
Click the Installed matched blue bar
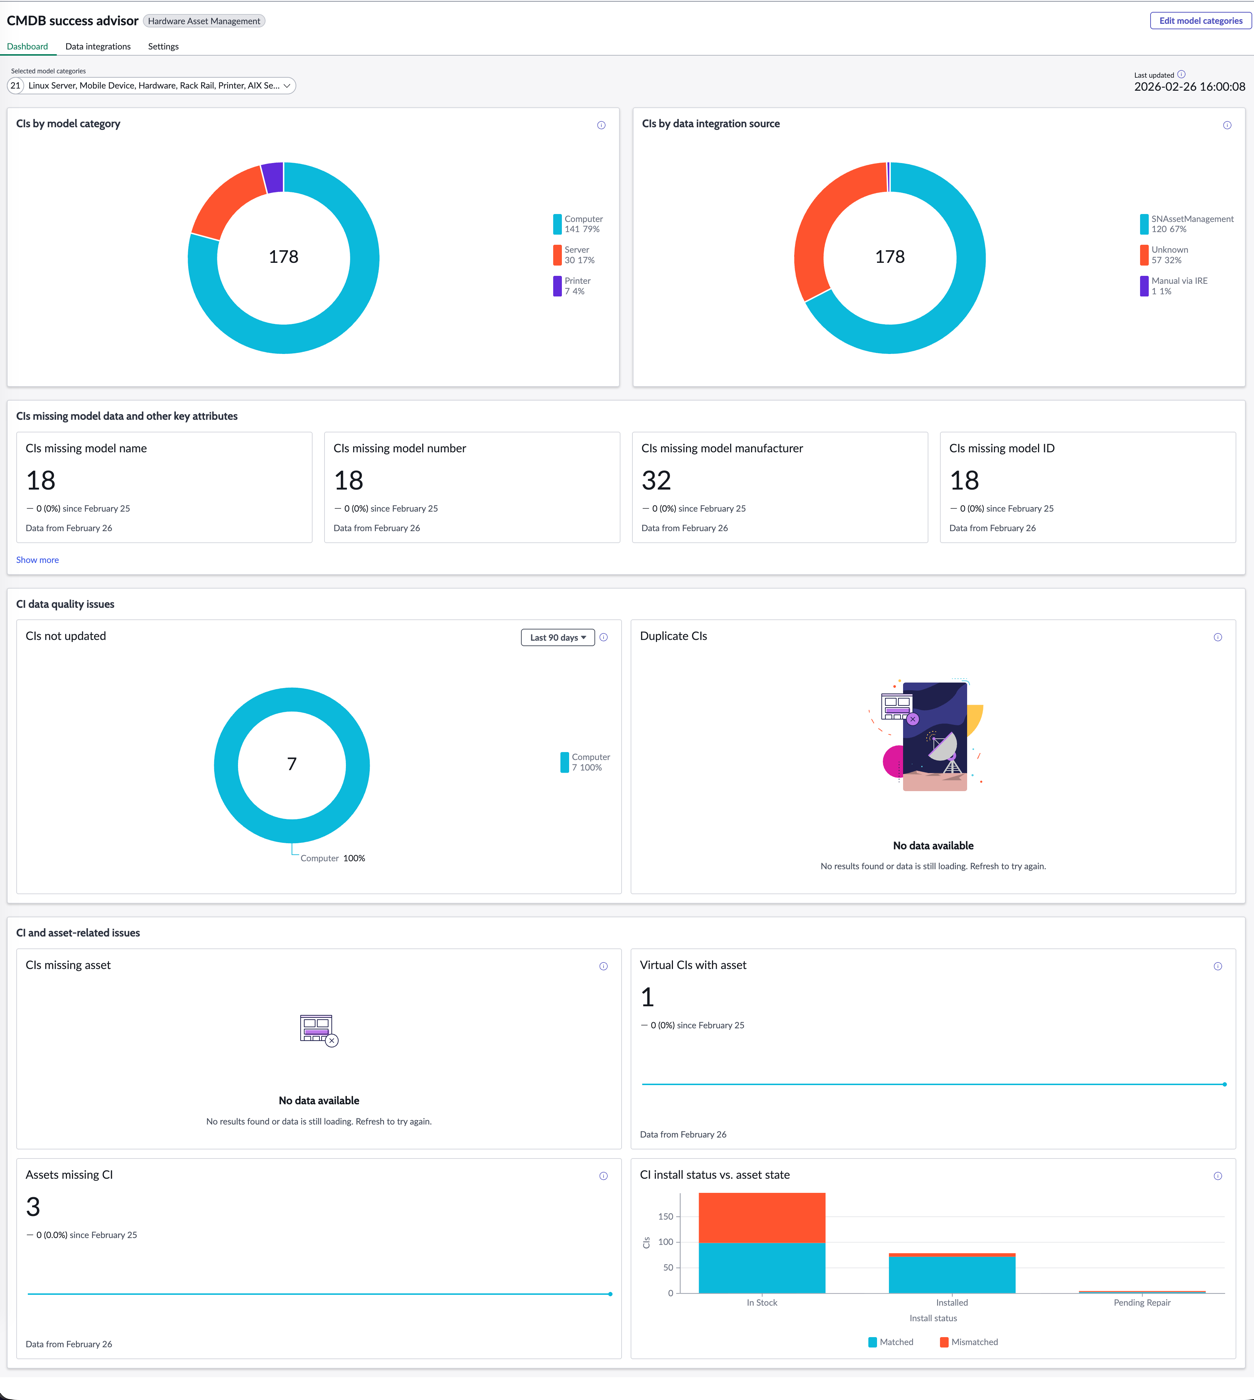[x=952, y=1275]
